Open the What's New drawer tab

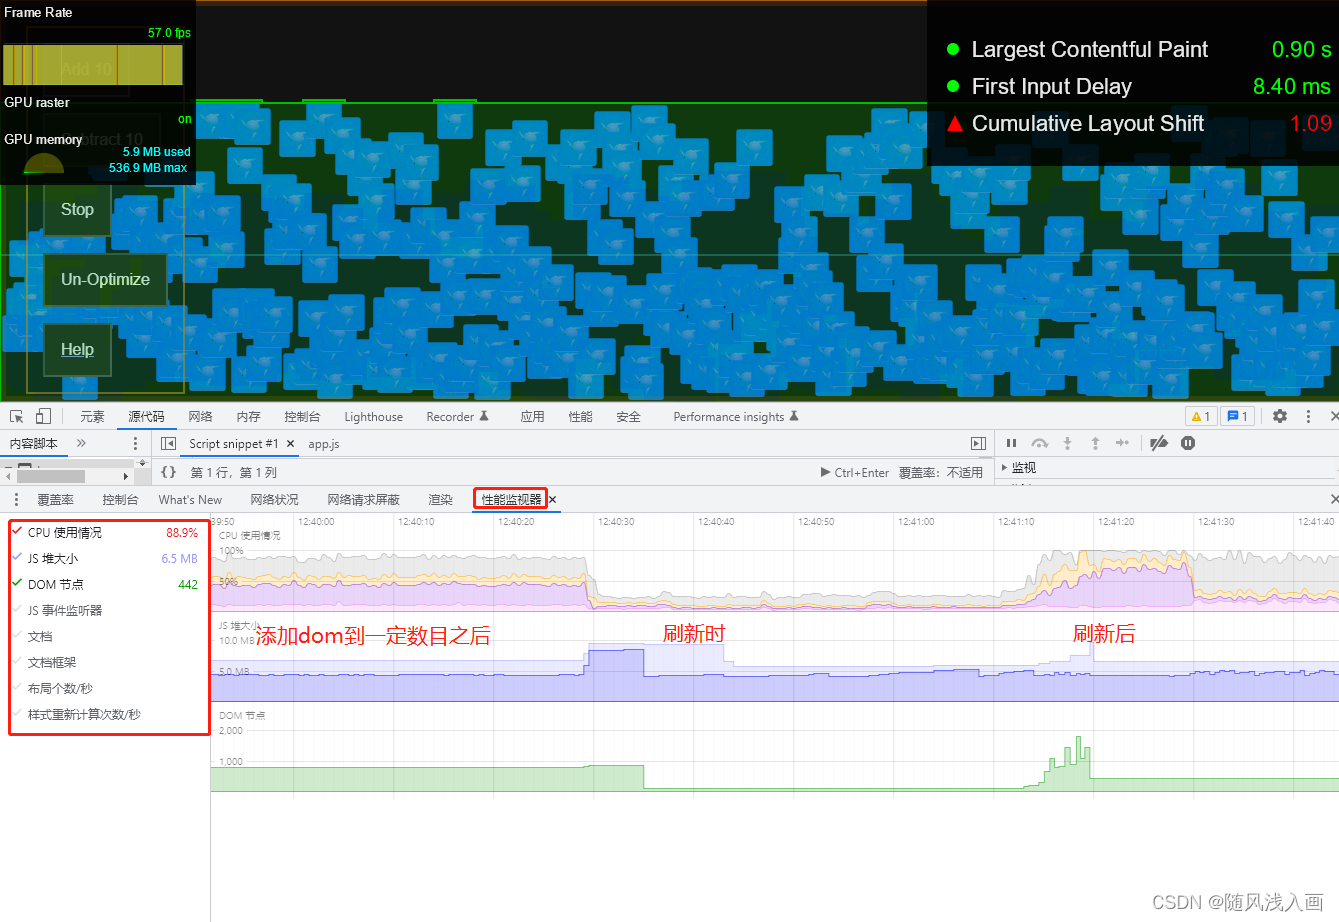pyautogui.click(x=190, y=500)
